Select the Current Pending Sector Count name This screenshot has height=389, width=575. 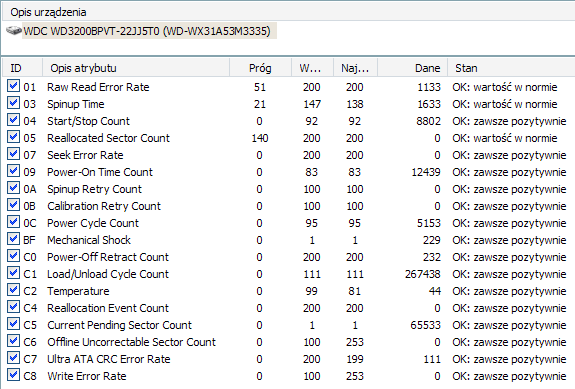click(120, 325)
